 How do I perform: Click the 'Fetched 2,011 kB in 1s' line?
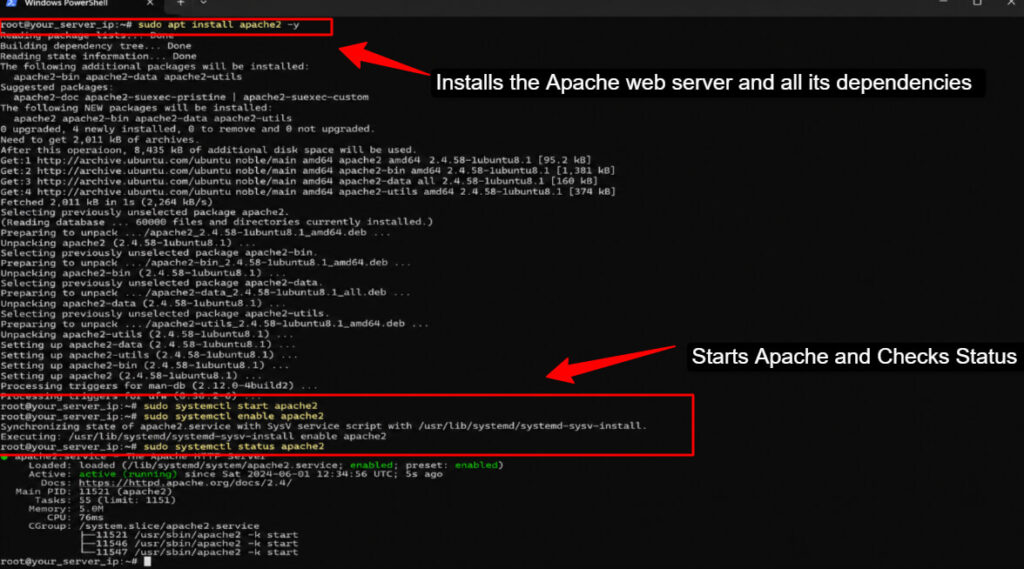pos(106,202)
